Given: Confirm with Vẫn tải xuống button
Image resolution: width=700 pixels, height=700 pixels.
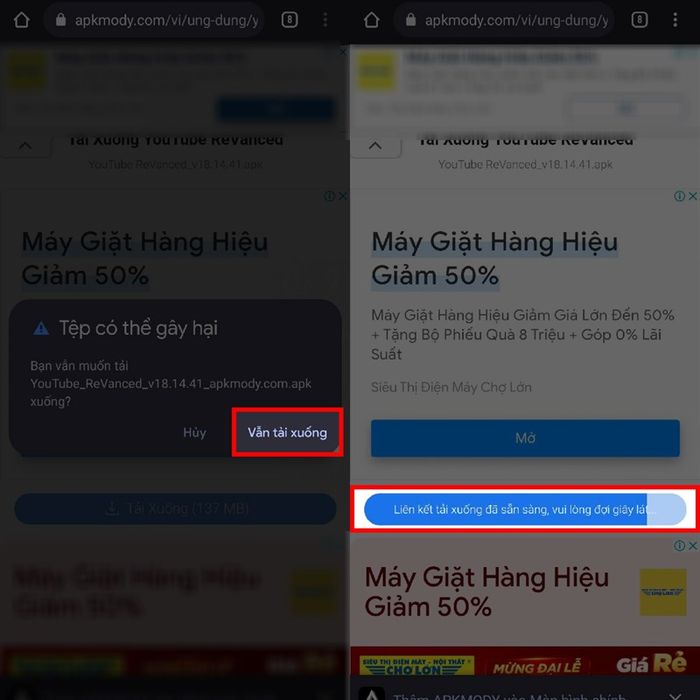Looking at the screenshot, I should point(288,432).
